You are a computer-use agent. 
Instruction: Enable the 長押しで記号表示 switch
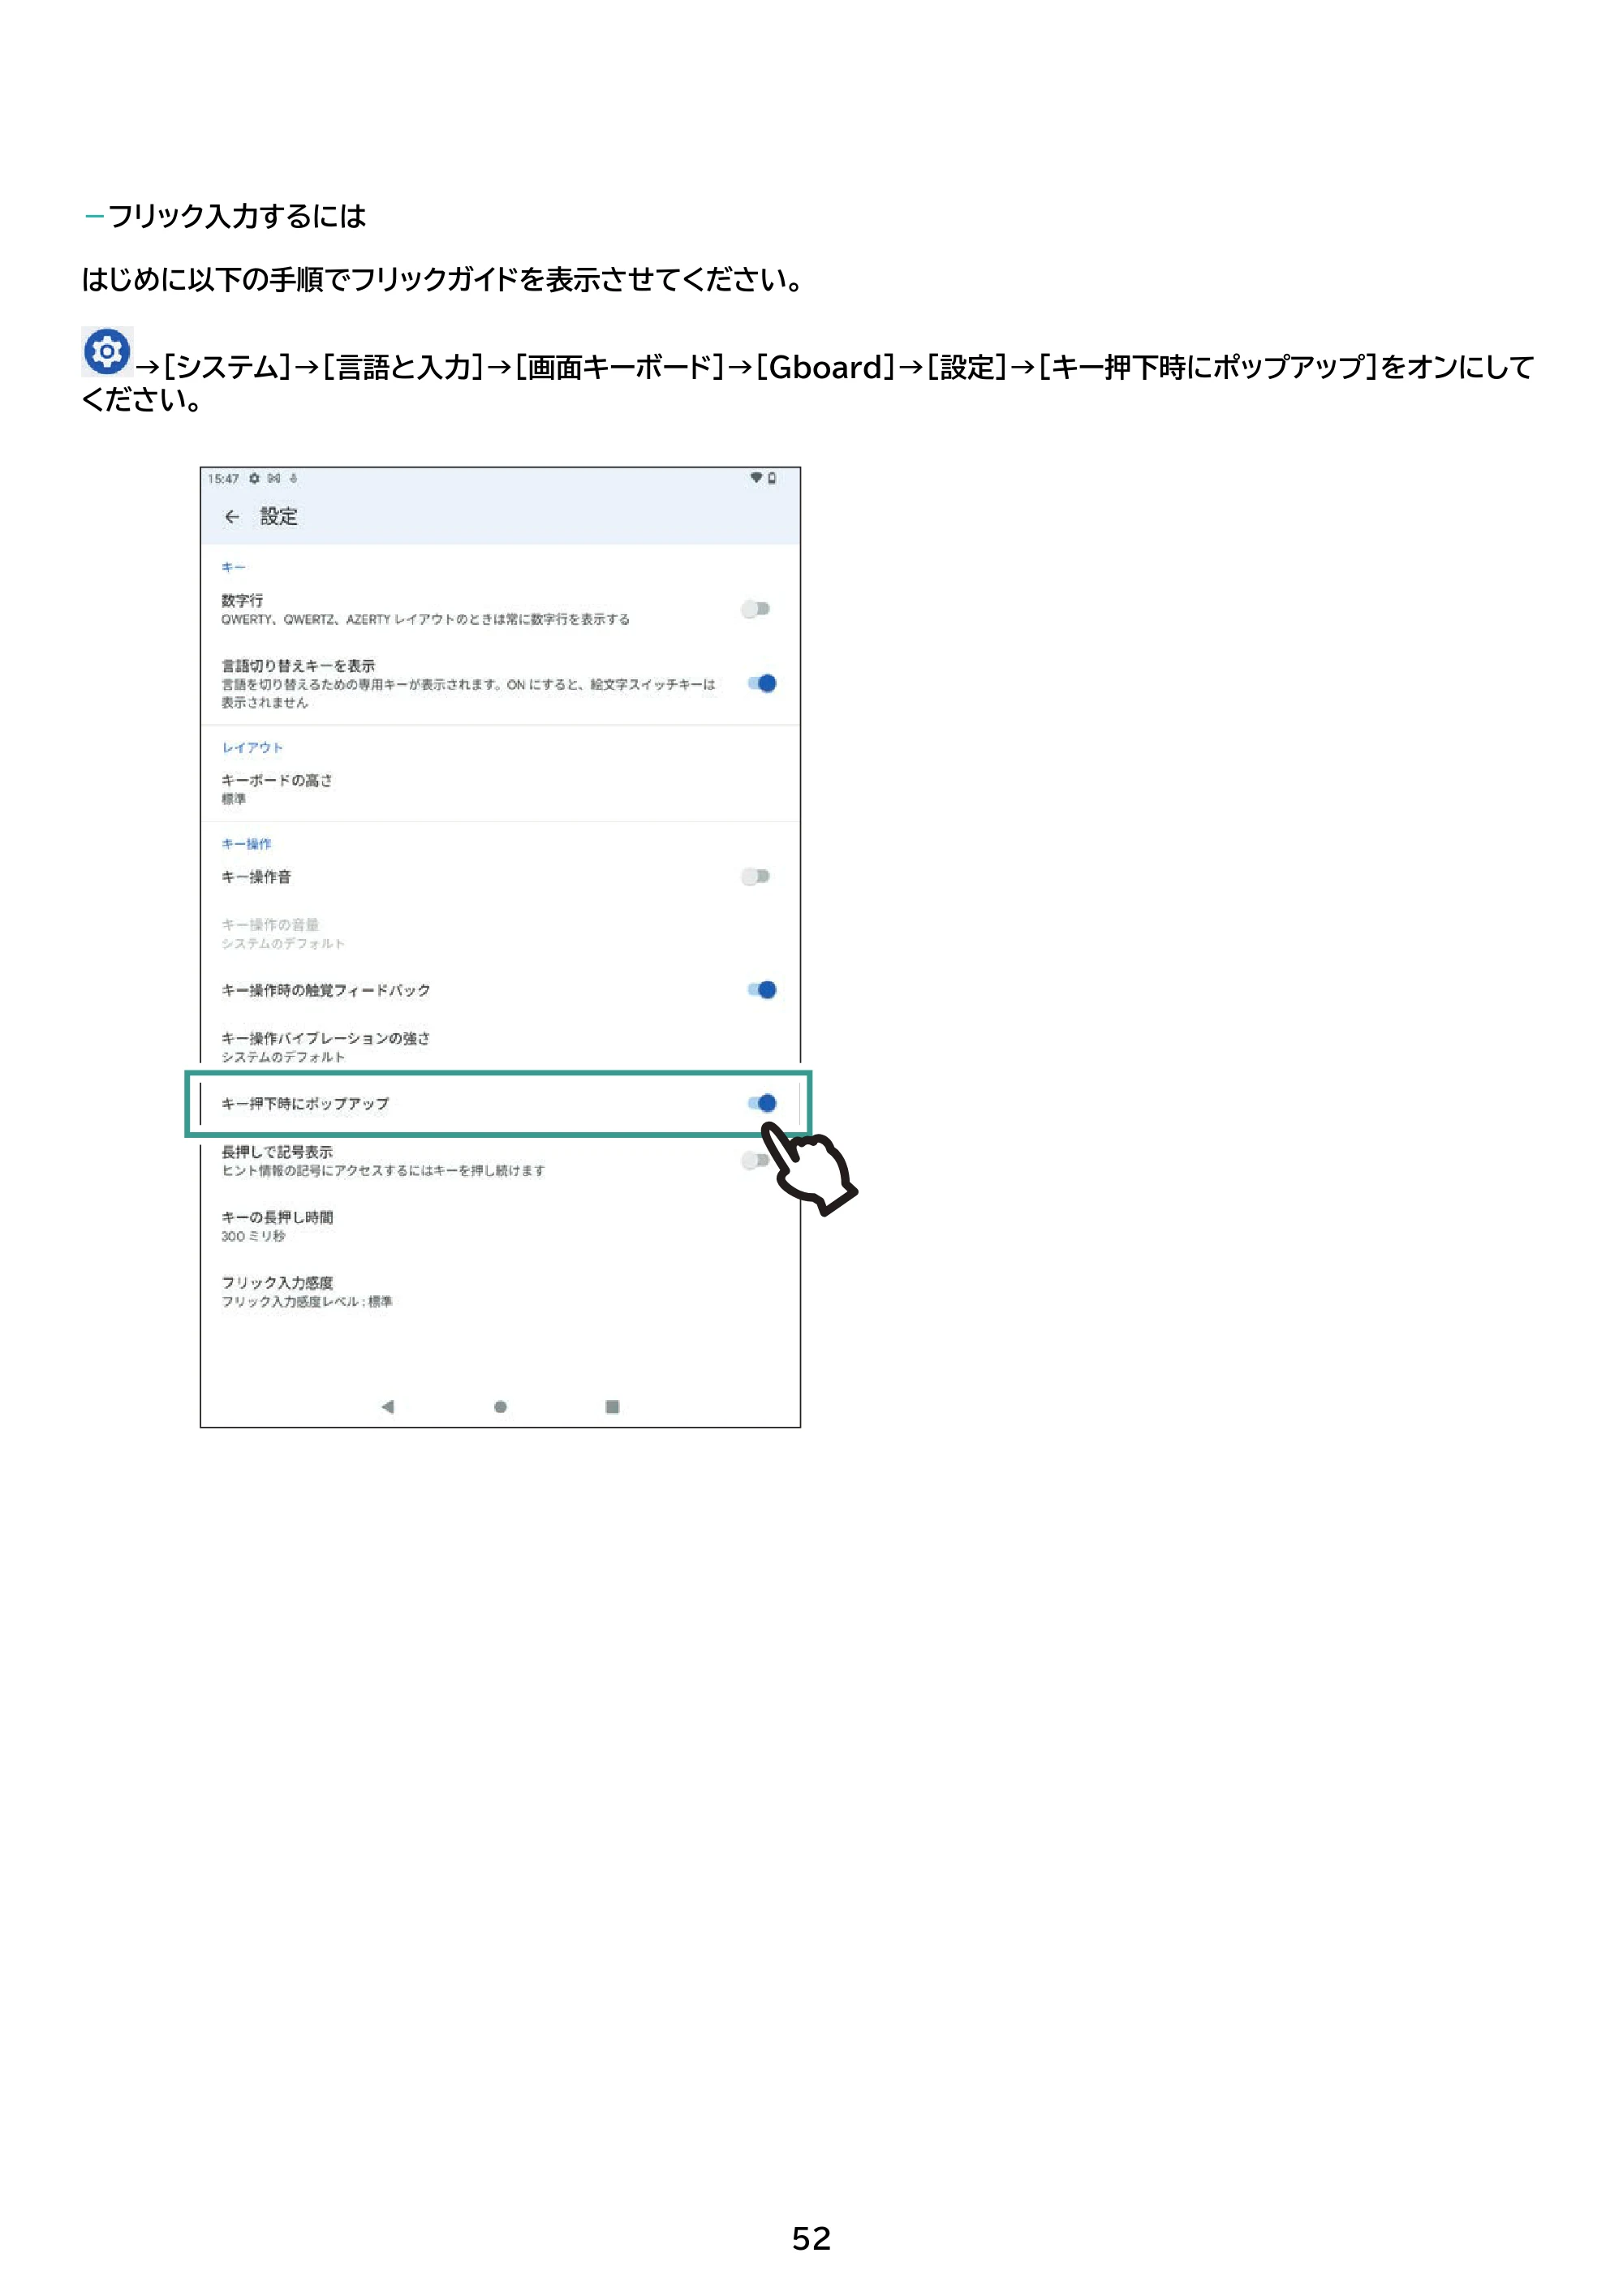coord(755,1160)
